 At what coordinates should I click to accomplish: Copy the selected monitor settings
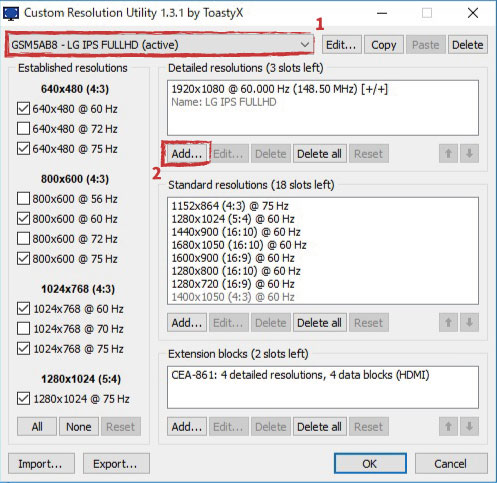click(x=384, y=45)
